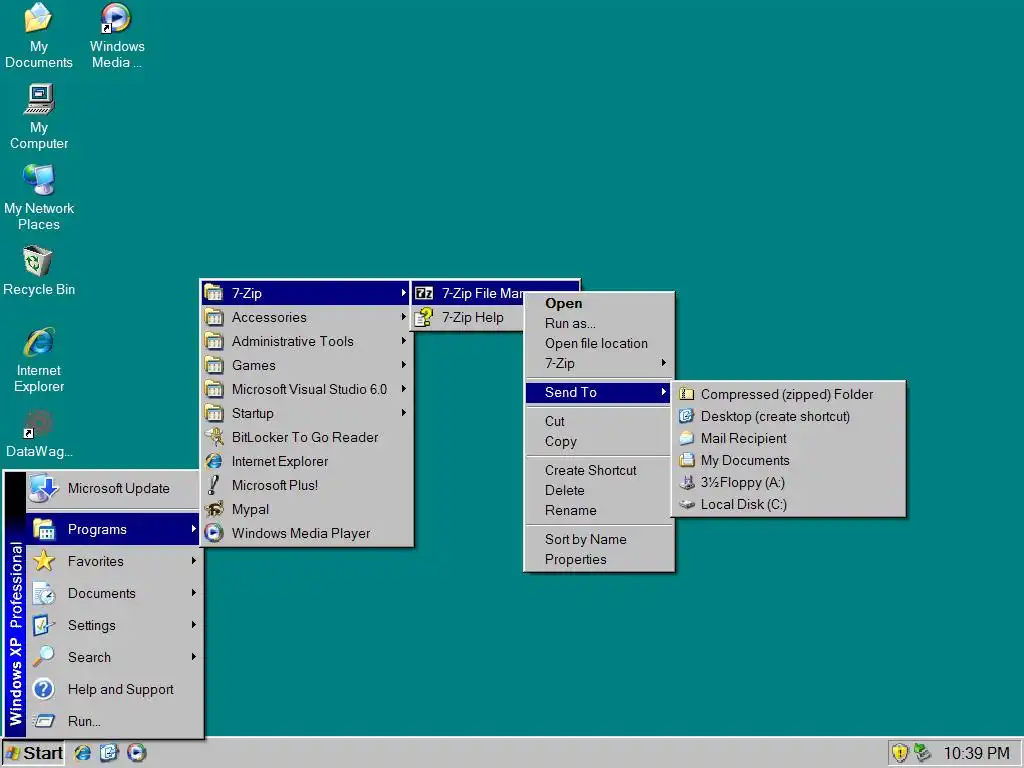
Task: Launch Media Player from quick launch bar
Action: tap(136, 753)
